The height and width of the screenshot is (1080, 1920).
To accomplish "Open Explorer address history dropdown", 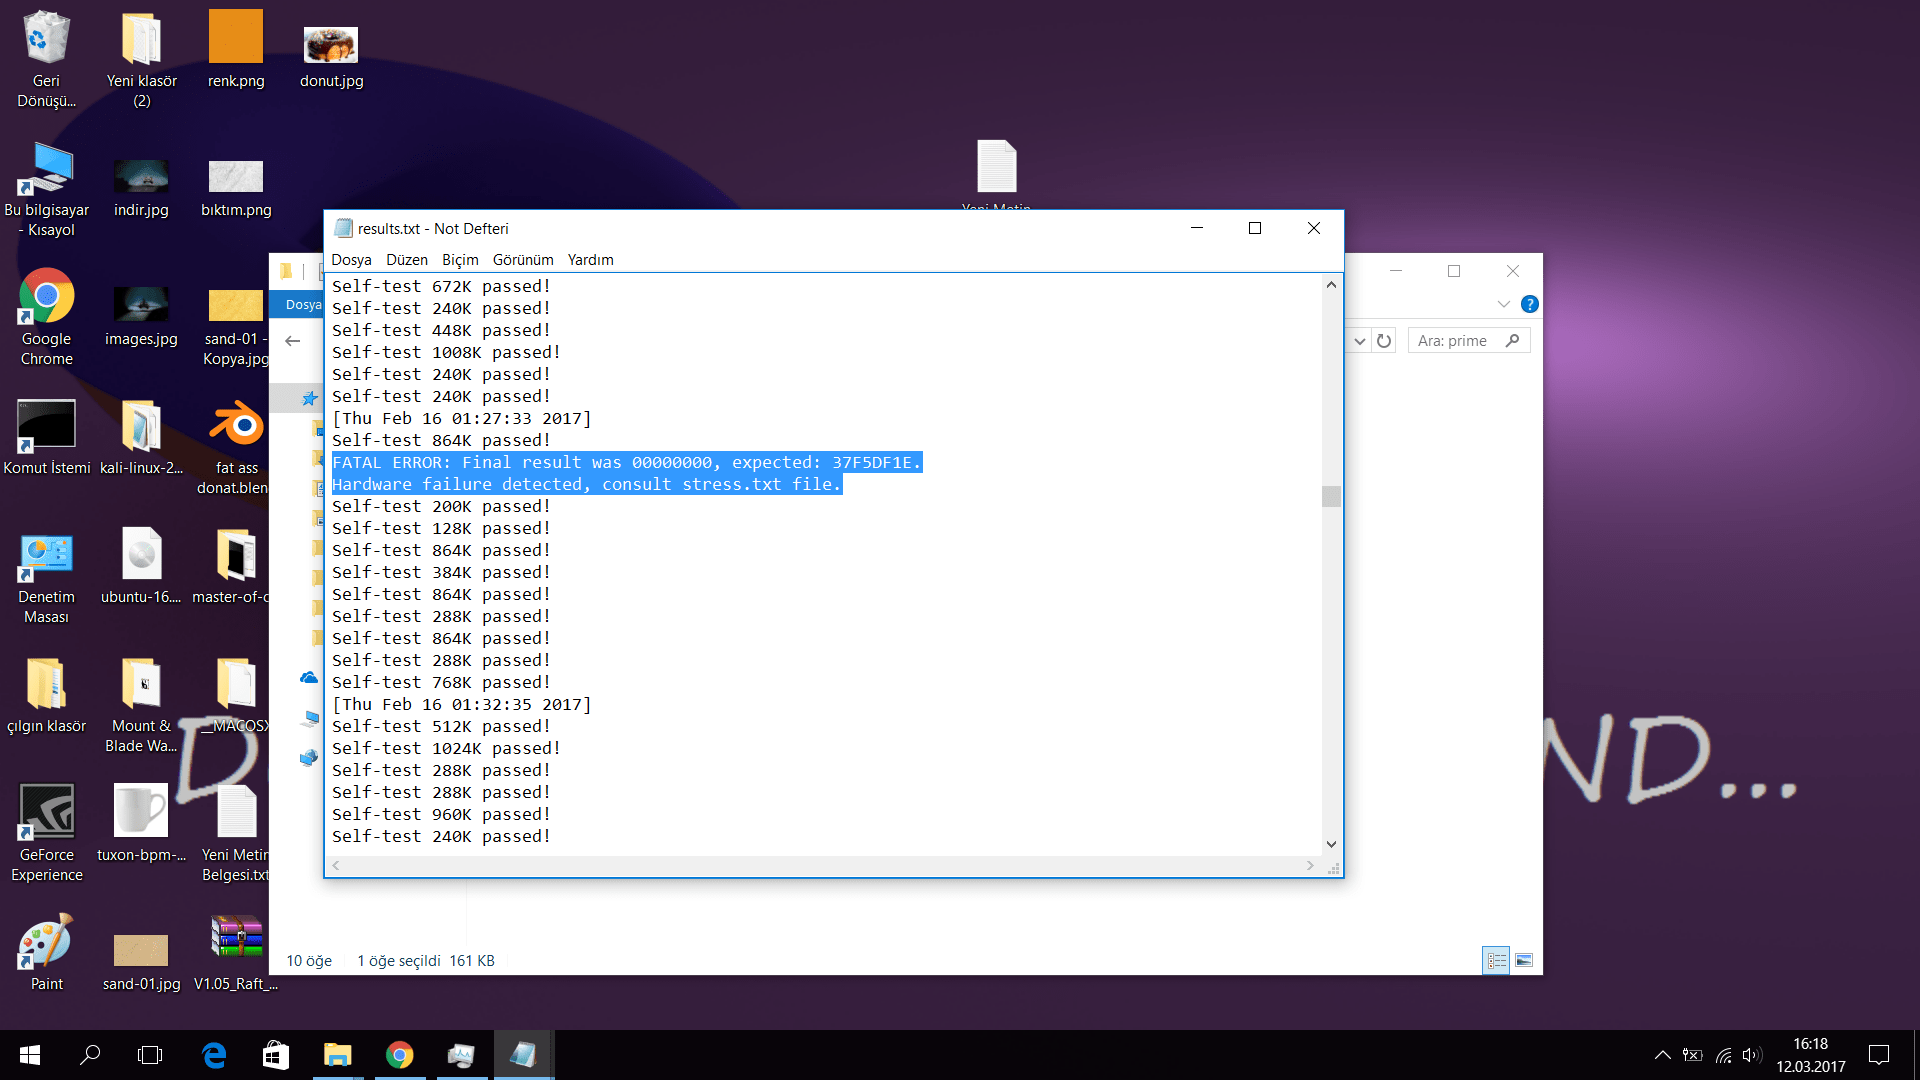I will (x=1359, y=341).
